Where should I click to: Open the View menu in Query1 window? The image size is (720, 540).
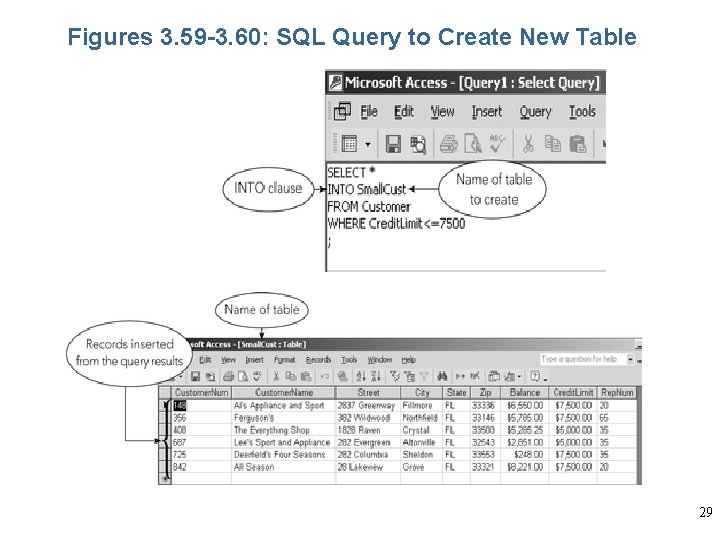pyautogui.click(x=443, y=112)
